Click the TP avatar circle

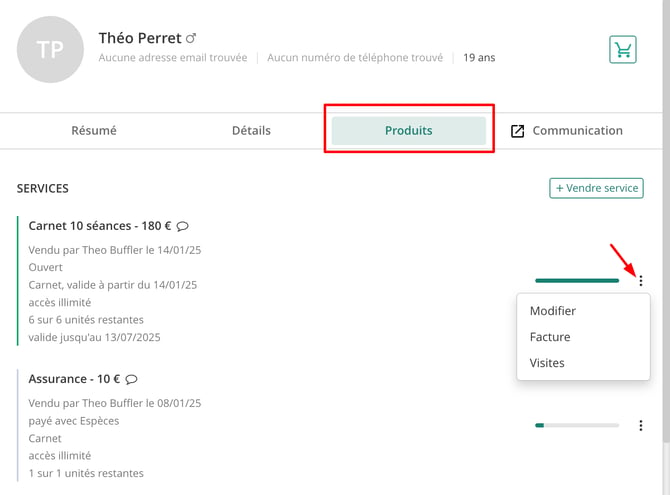tap(50, 50)
